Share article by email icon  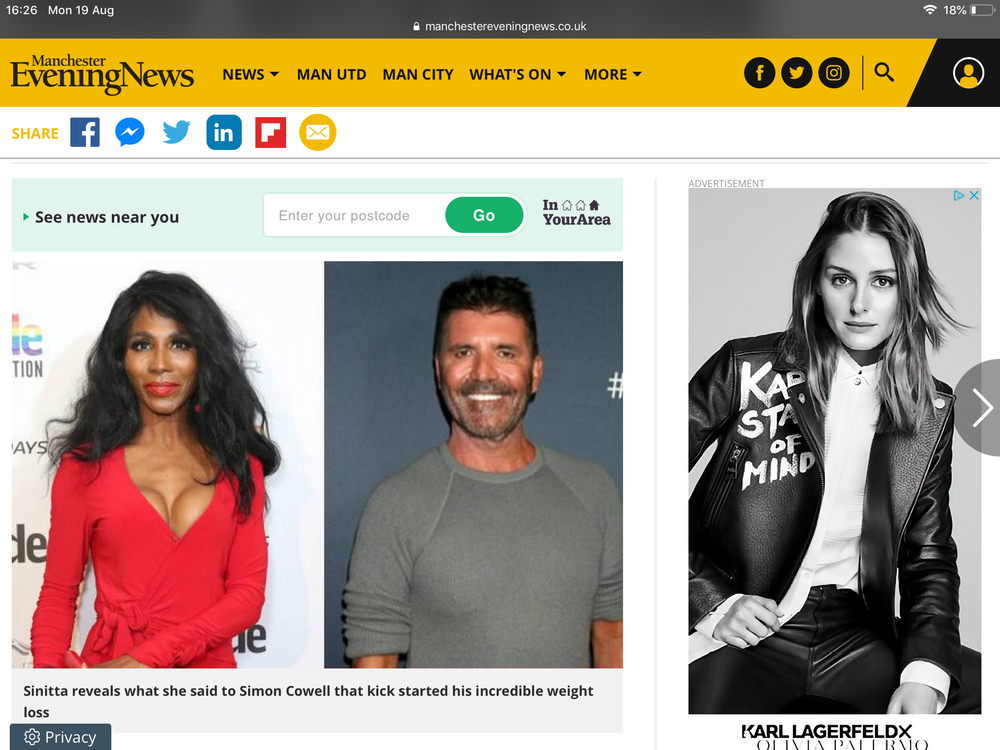click(x=318, y=133)
